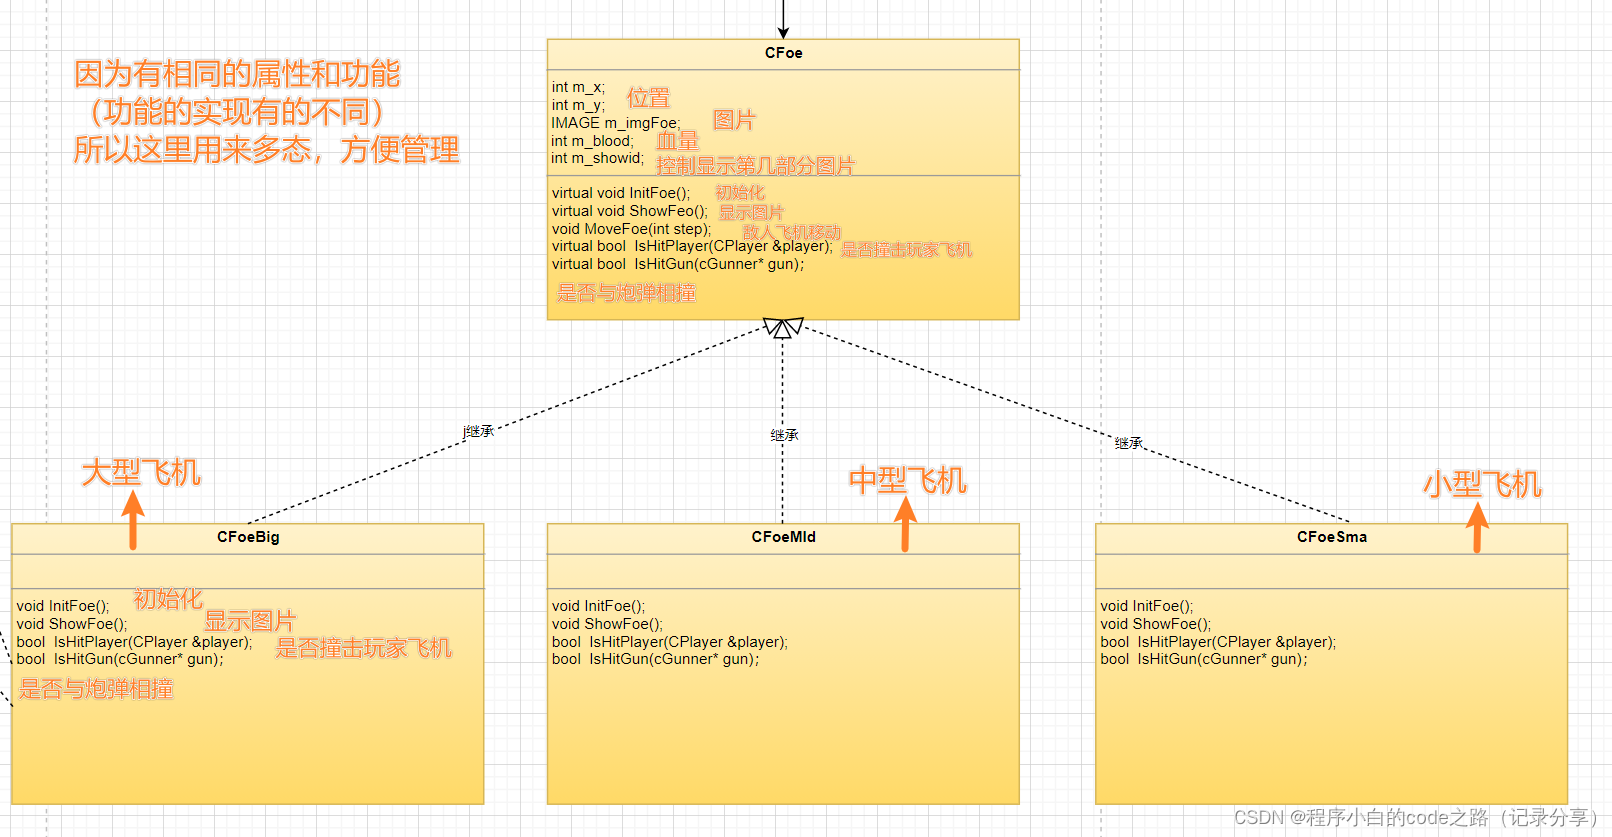Click the orange 图片 annotation
The height and width of the screenshot is (837, 1612).
tap(734, 120)
